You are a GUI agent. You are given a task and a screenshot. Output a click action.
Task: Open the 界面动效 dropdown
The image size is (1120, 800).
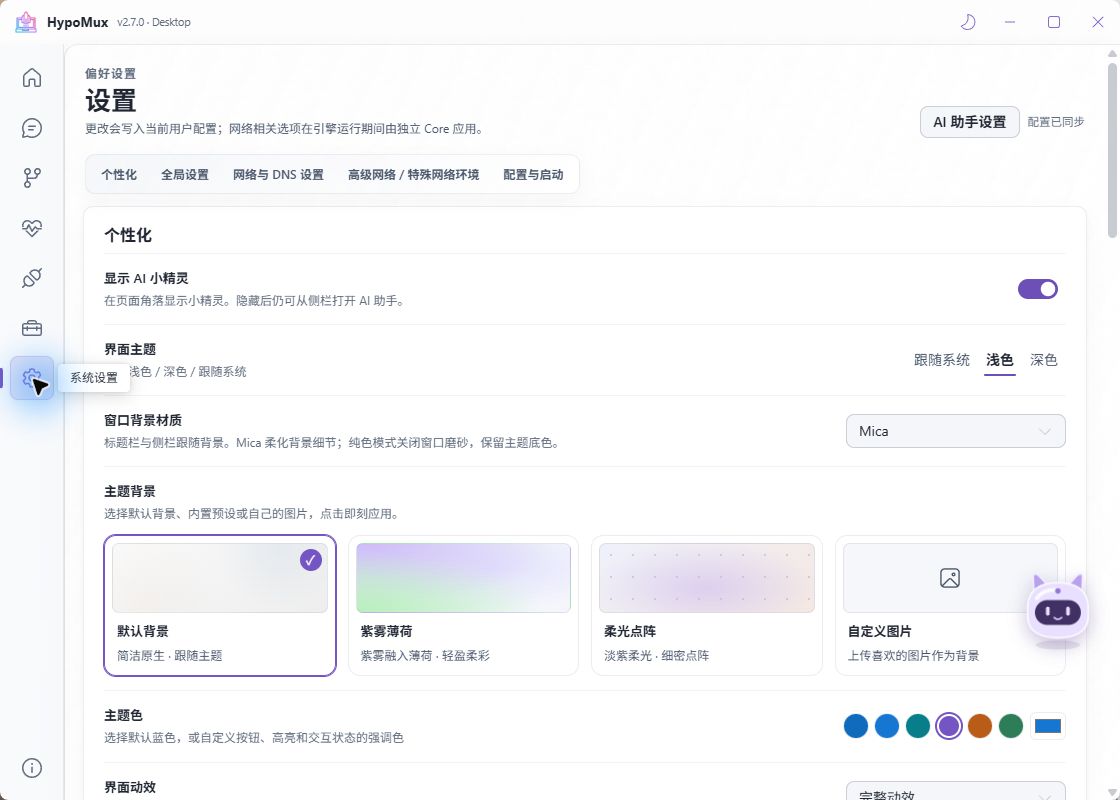click(955, 791)
